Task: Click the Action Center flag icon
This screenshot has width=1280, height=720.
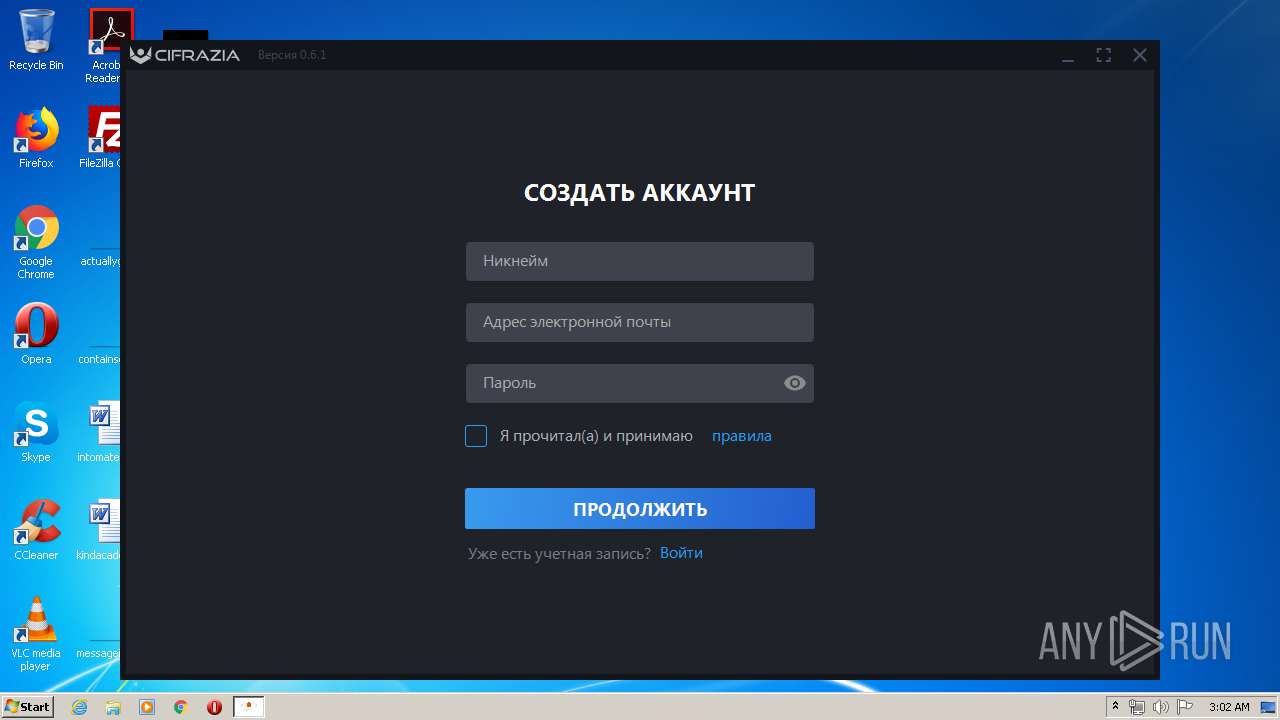Action: coord(1184,707)
